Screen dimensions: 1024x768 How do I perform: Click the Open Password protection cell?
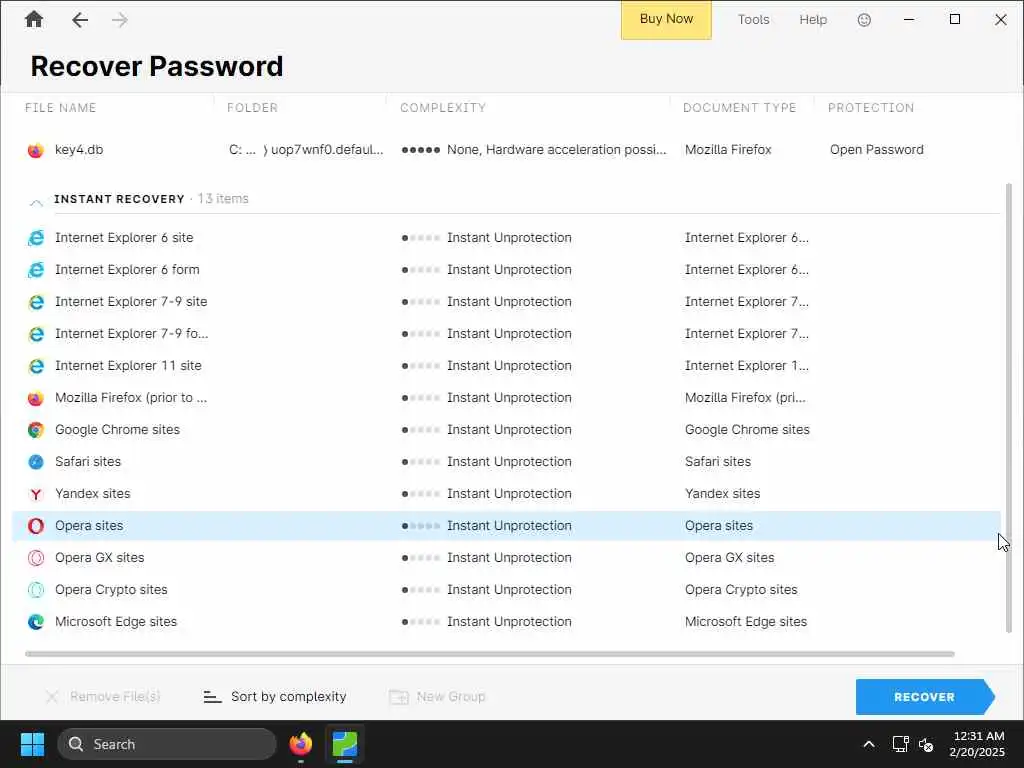coord(876,150)
